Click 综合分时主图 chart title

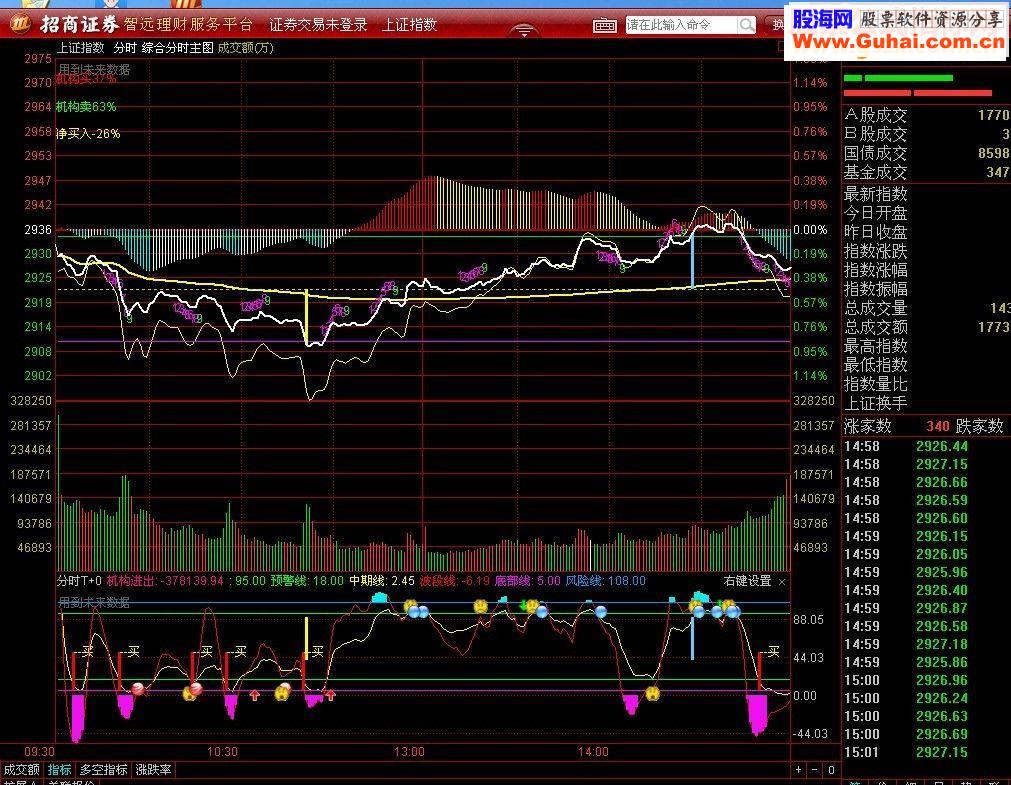point(177,48)
